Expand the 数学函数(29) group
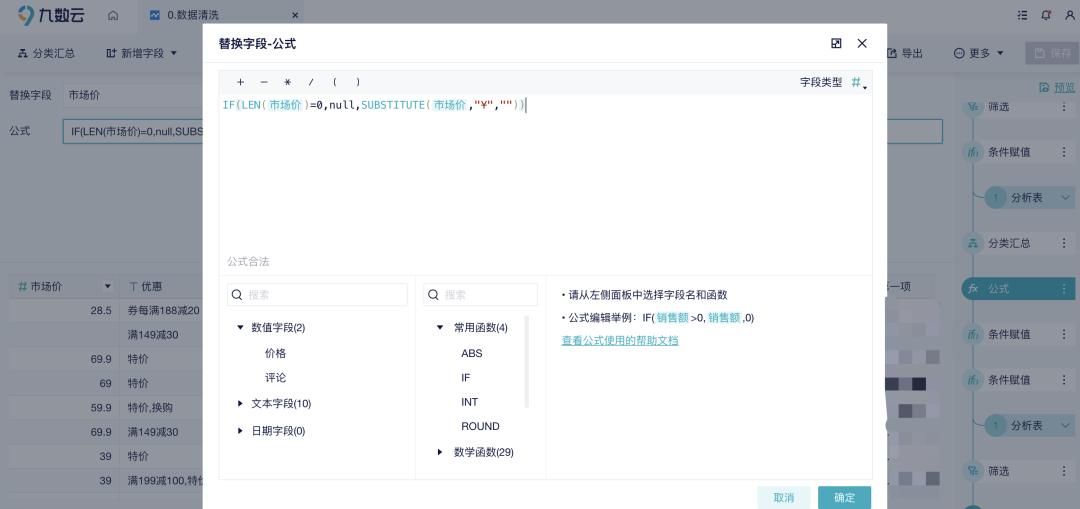The image size is (1080, 509). point(440,453)
